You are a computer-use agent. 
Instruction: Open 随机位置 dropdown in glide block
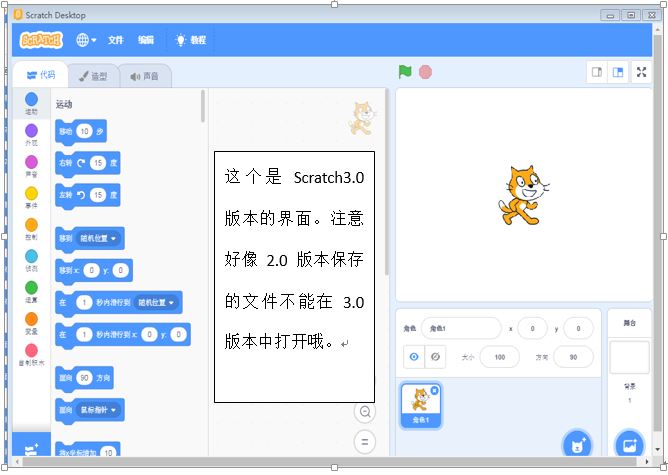155,302
